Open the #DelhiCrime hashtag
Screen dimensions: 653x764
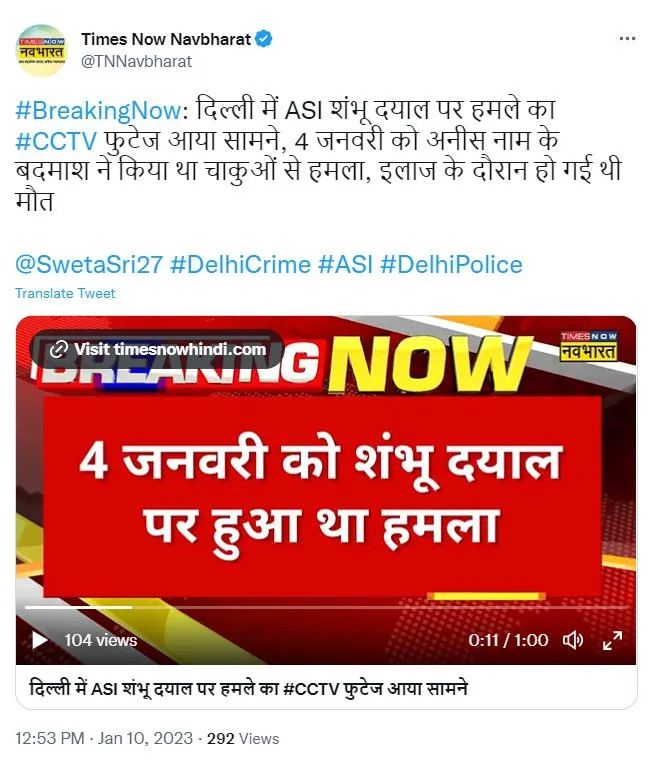pos(240,265)
